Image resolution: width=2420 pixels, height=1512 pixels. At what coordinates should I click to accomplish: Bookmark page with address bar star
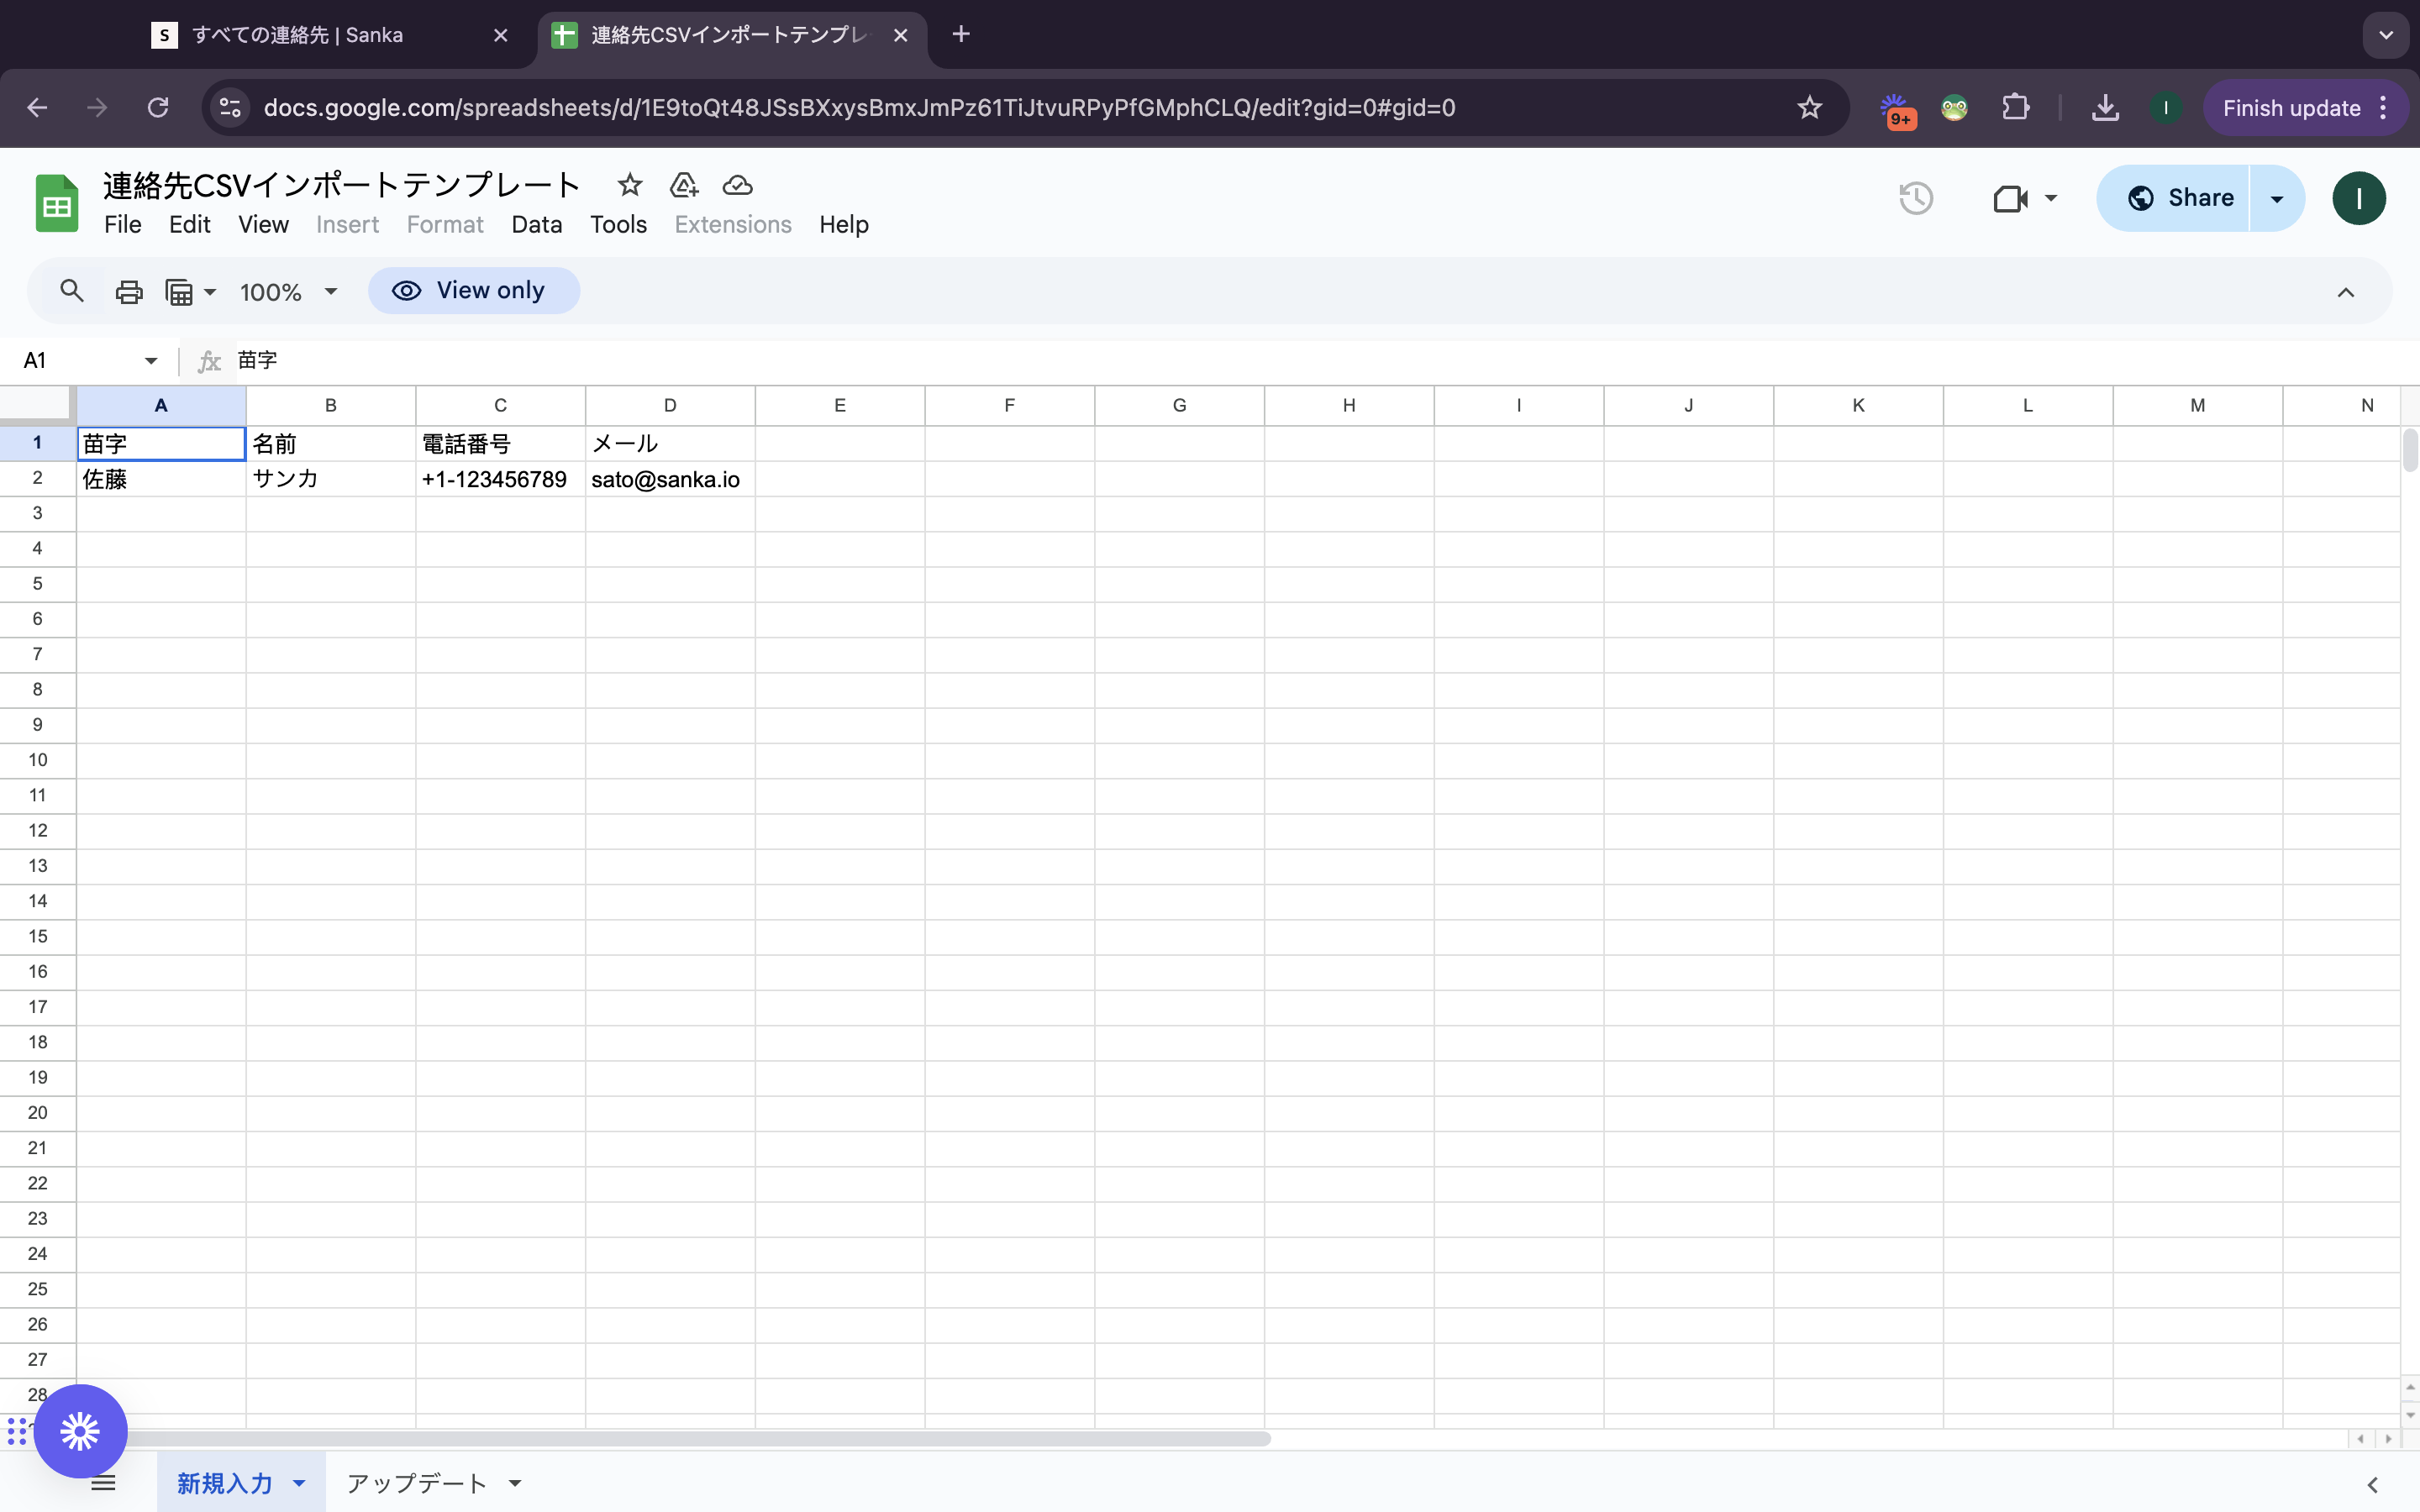coord(1809,108)
